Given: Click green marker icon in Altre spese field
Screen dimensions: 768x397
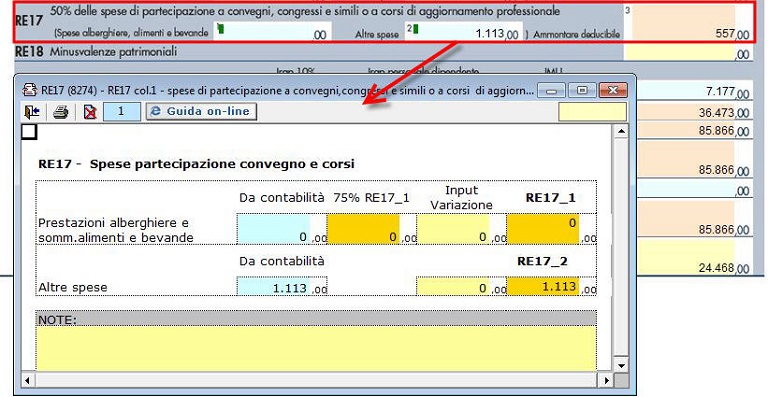Looking at the screenshot, I should coord(416,29).
